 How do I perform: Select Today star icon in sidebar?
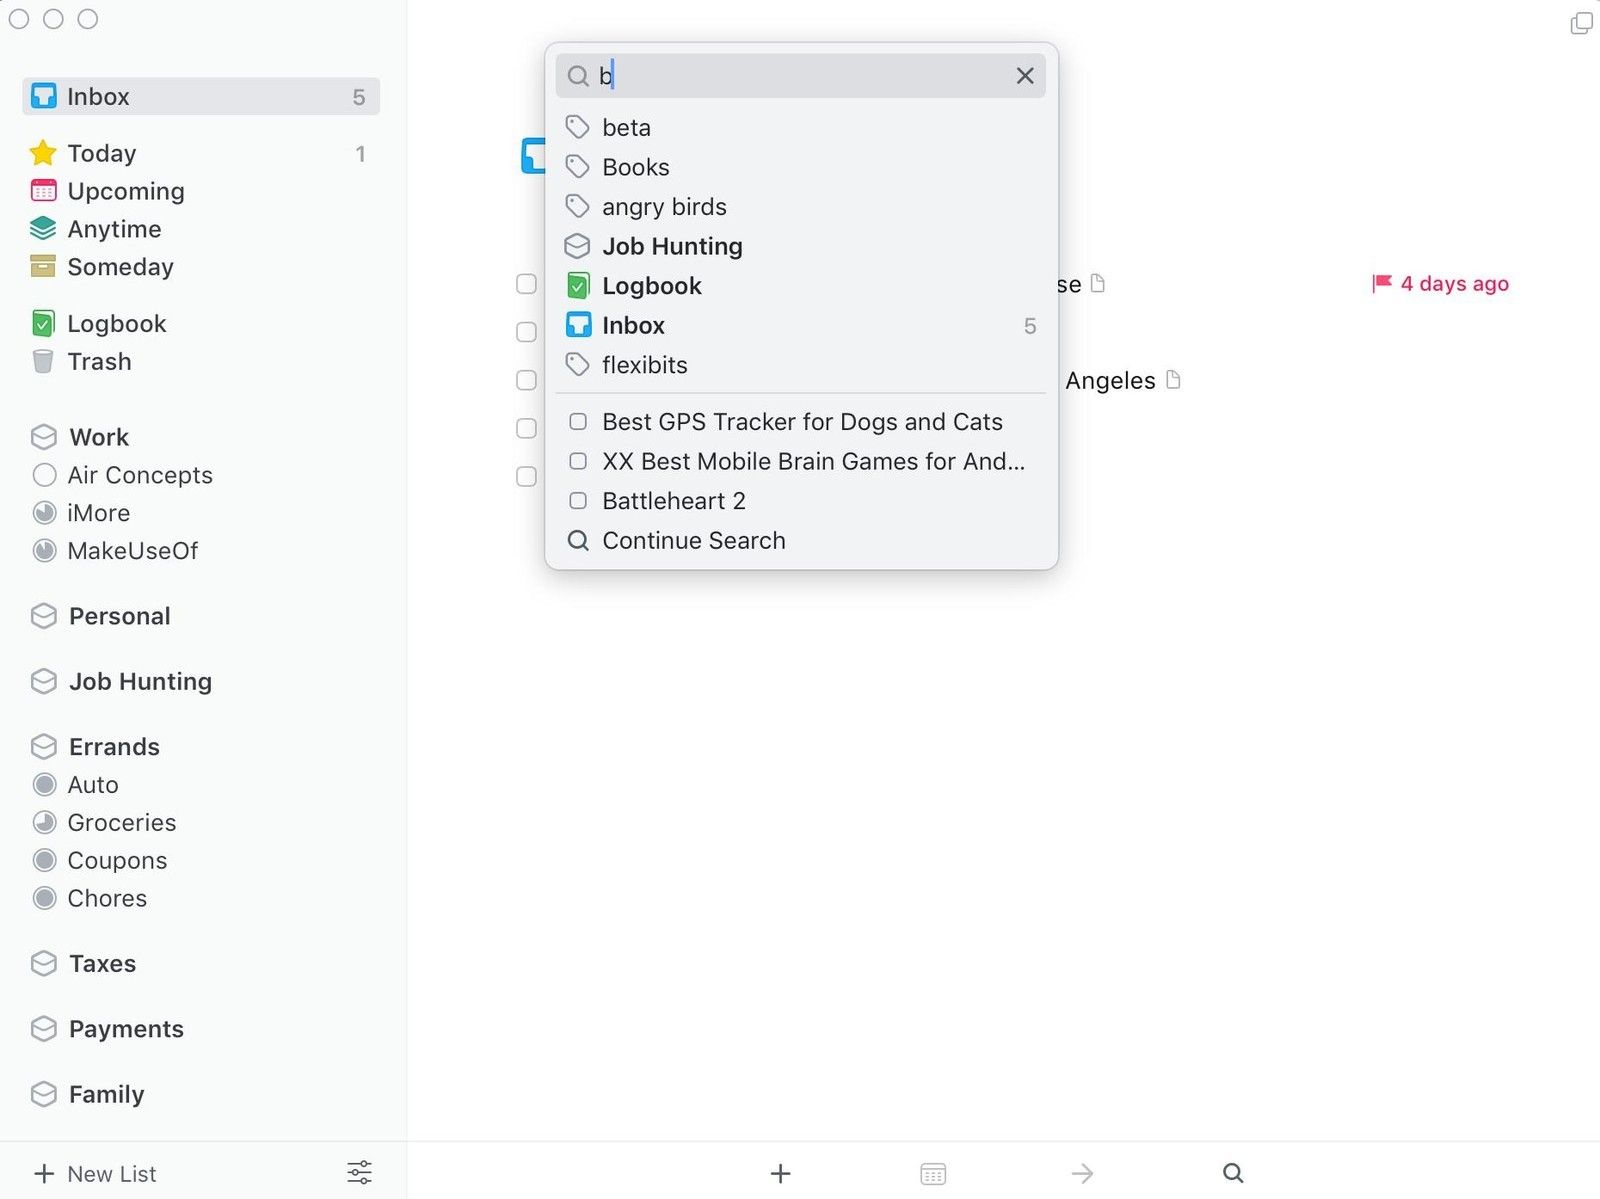click(43, 153)
